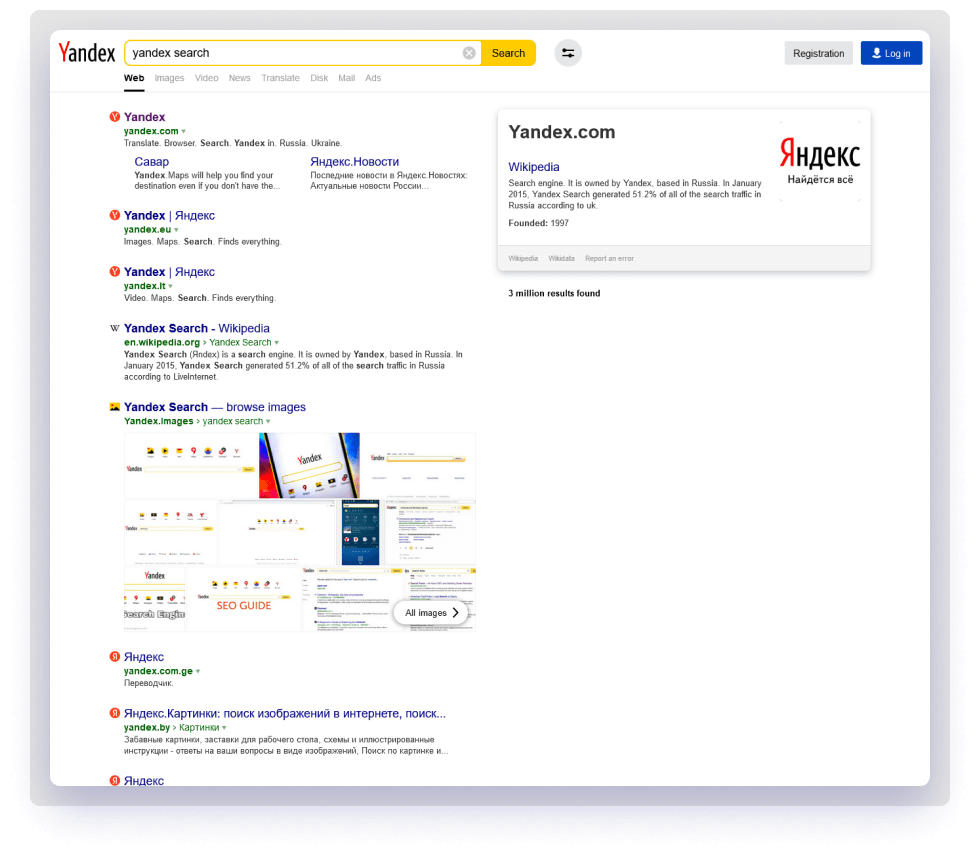Click the Yandex logo in header
This screenshot has width=980, height=856.
87,53
